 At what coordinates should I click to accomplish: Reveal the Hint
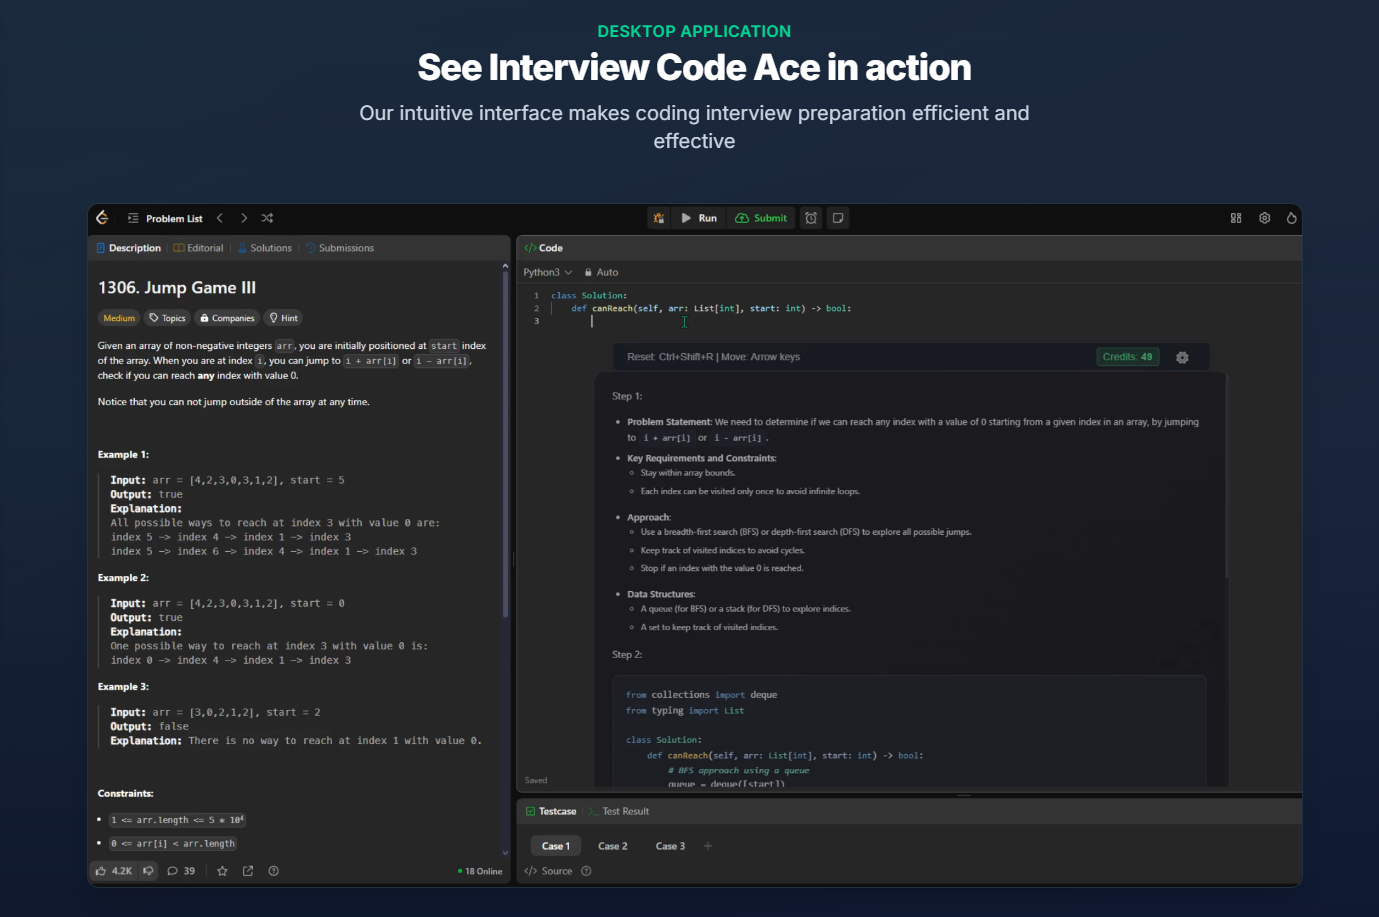pos(283,318)
